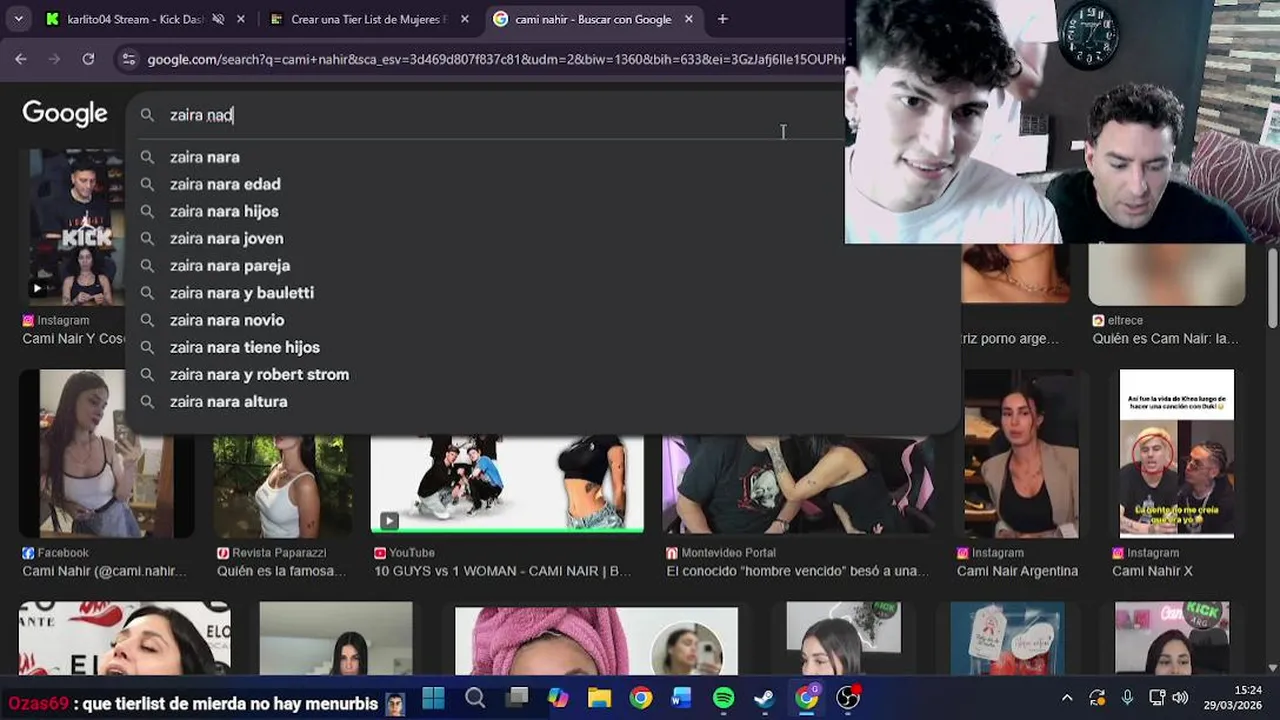Click the browser back arrow

pyautogui.click(x=21, y=59)
